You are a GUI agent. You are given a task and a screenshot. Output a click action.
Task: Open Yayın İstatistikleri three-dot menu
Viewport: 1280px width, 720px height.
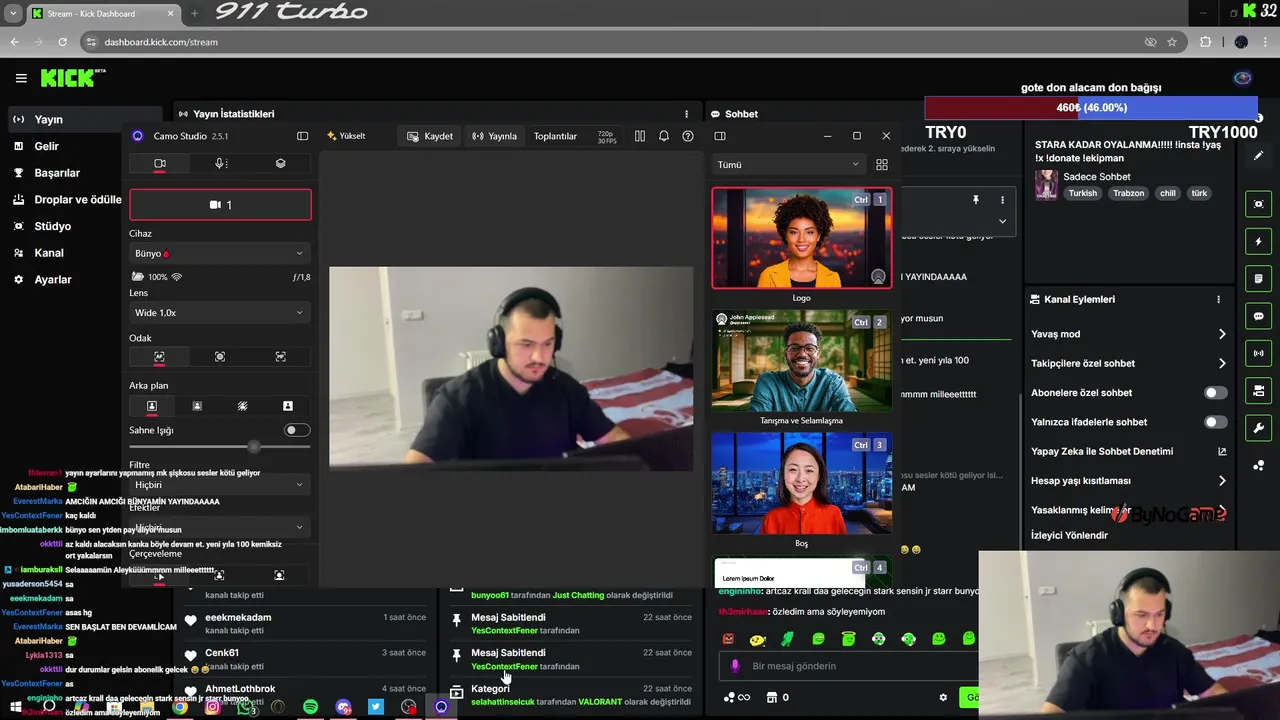[686, 114]
